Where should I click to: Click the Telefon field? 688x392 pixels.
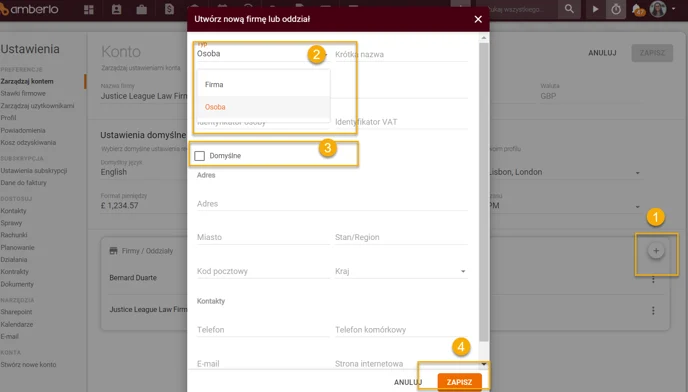[263, 330]
